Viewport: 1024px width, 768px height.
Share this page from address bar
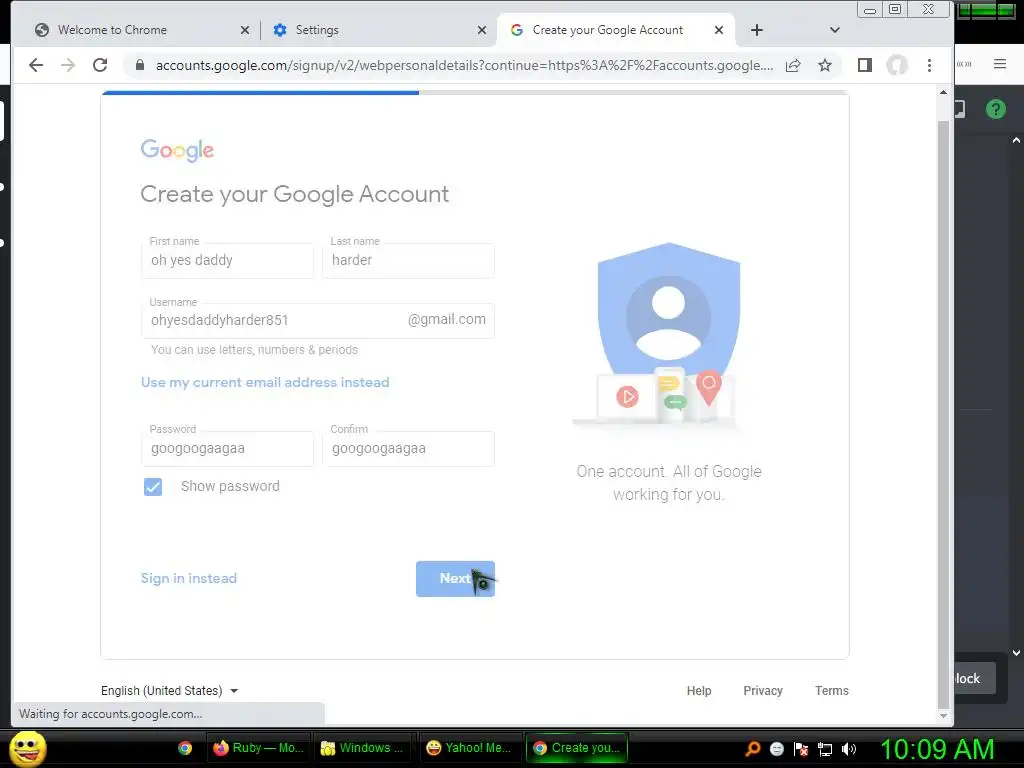point(793,65)
